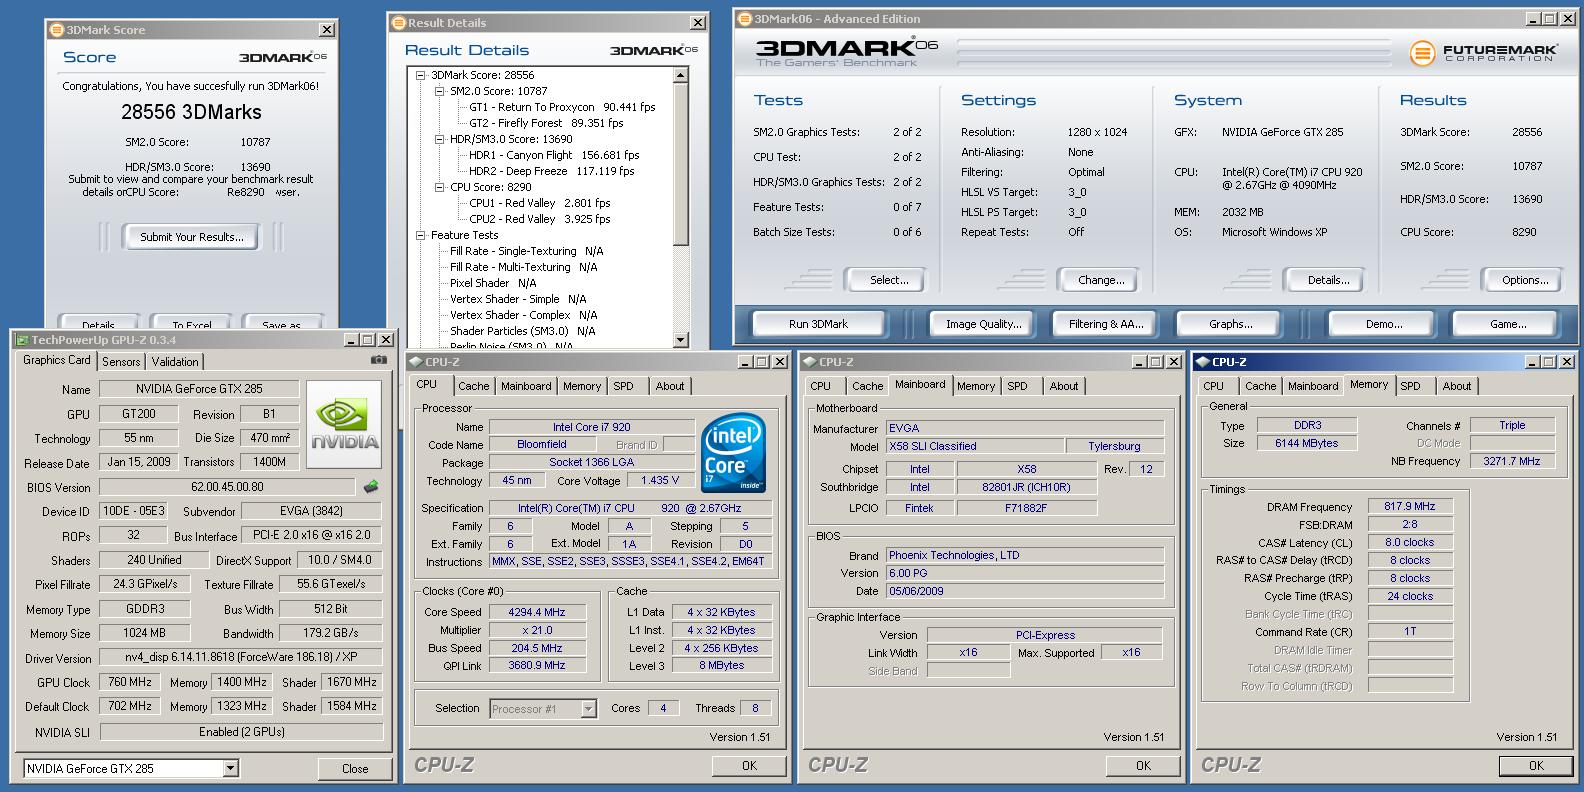Open the CPU tab in the CPU-Z Memory window
This screenshot has height=792, width=1584.
[1213, 386]
